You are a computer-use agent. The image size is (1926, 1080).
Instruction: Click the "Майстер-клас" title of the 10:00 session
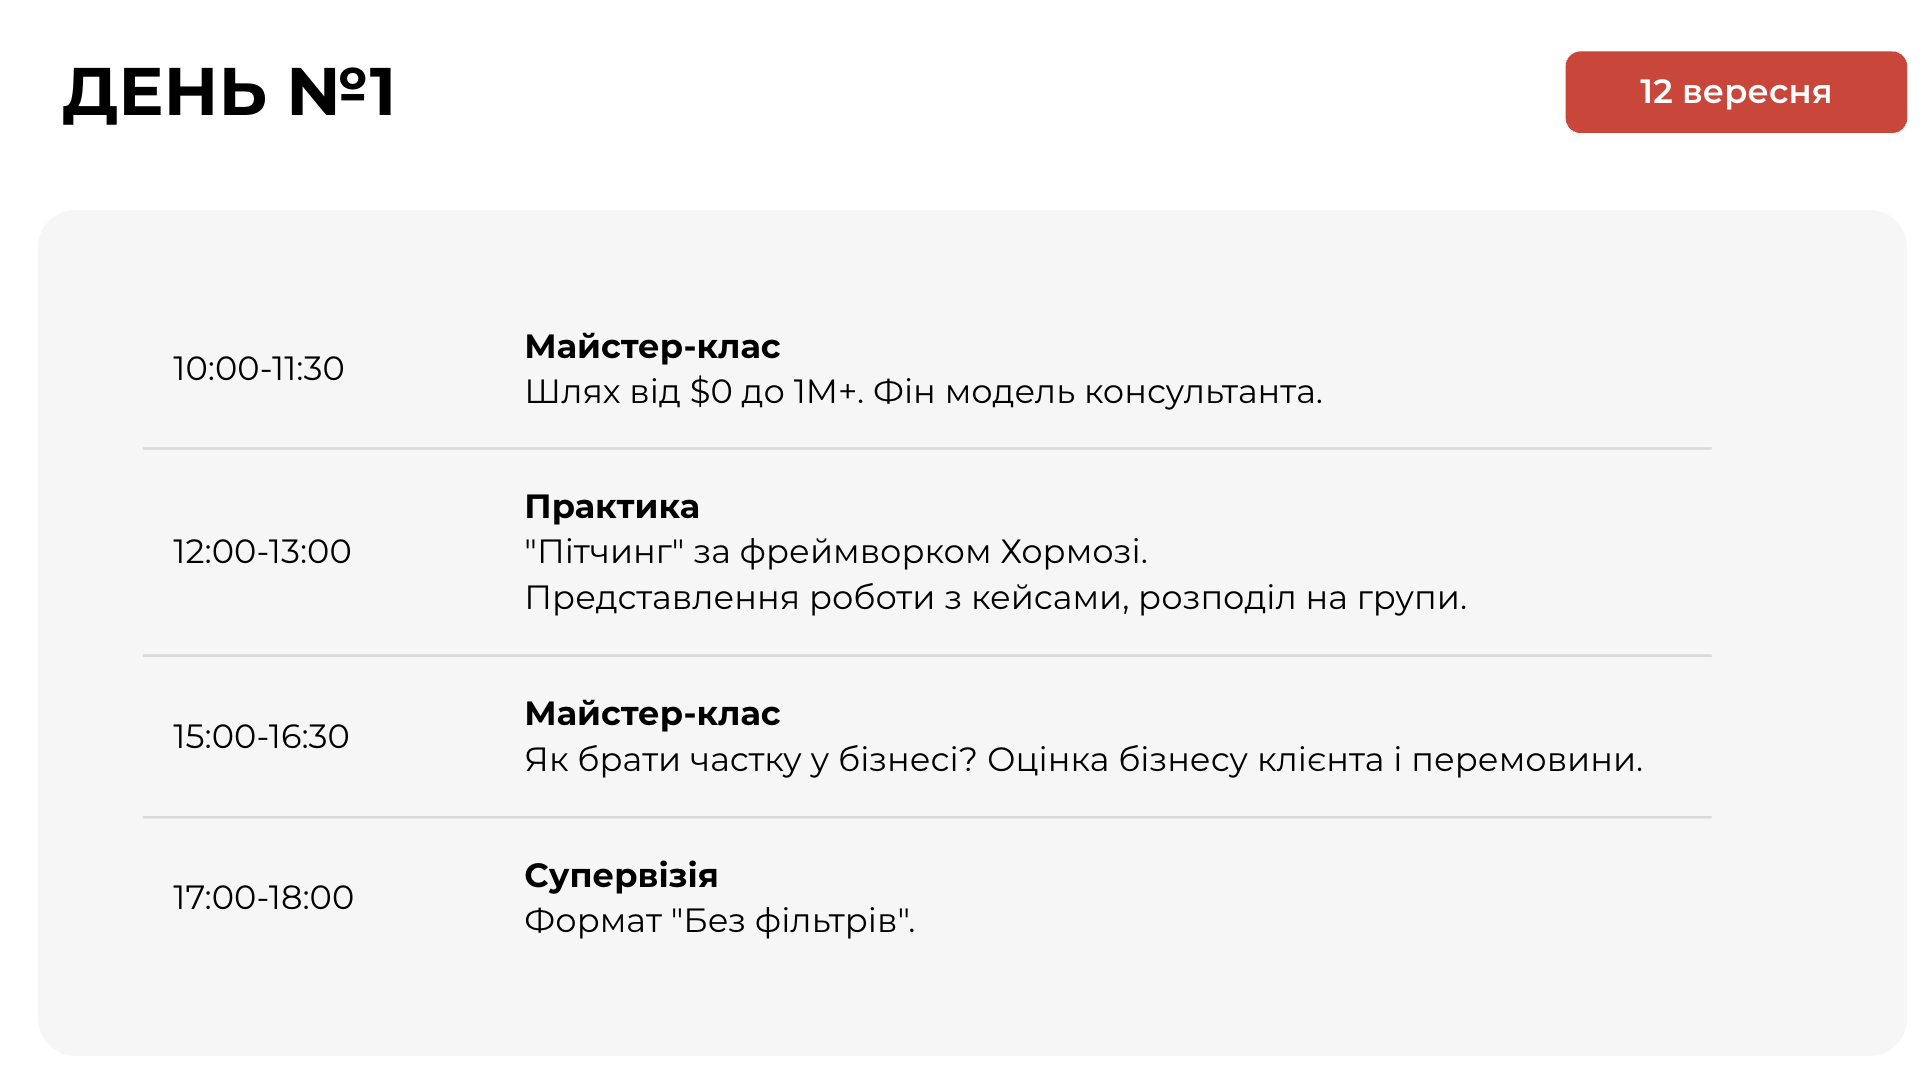pyautogui.click(x=652, y=347)
